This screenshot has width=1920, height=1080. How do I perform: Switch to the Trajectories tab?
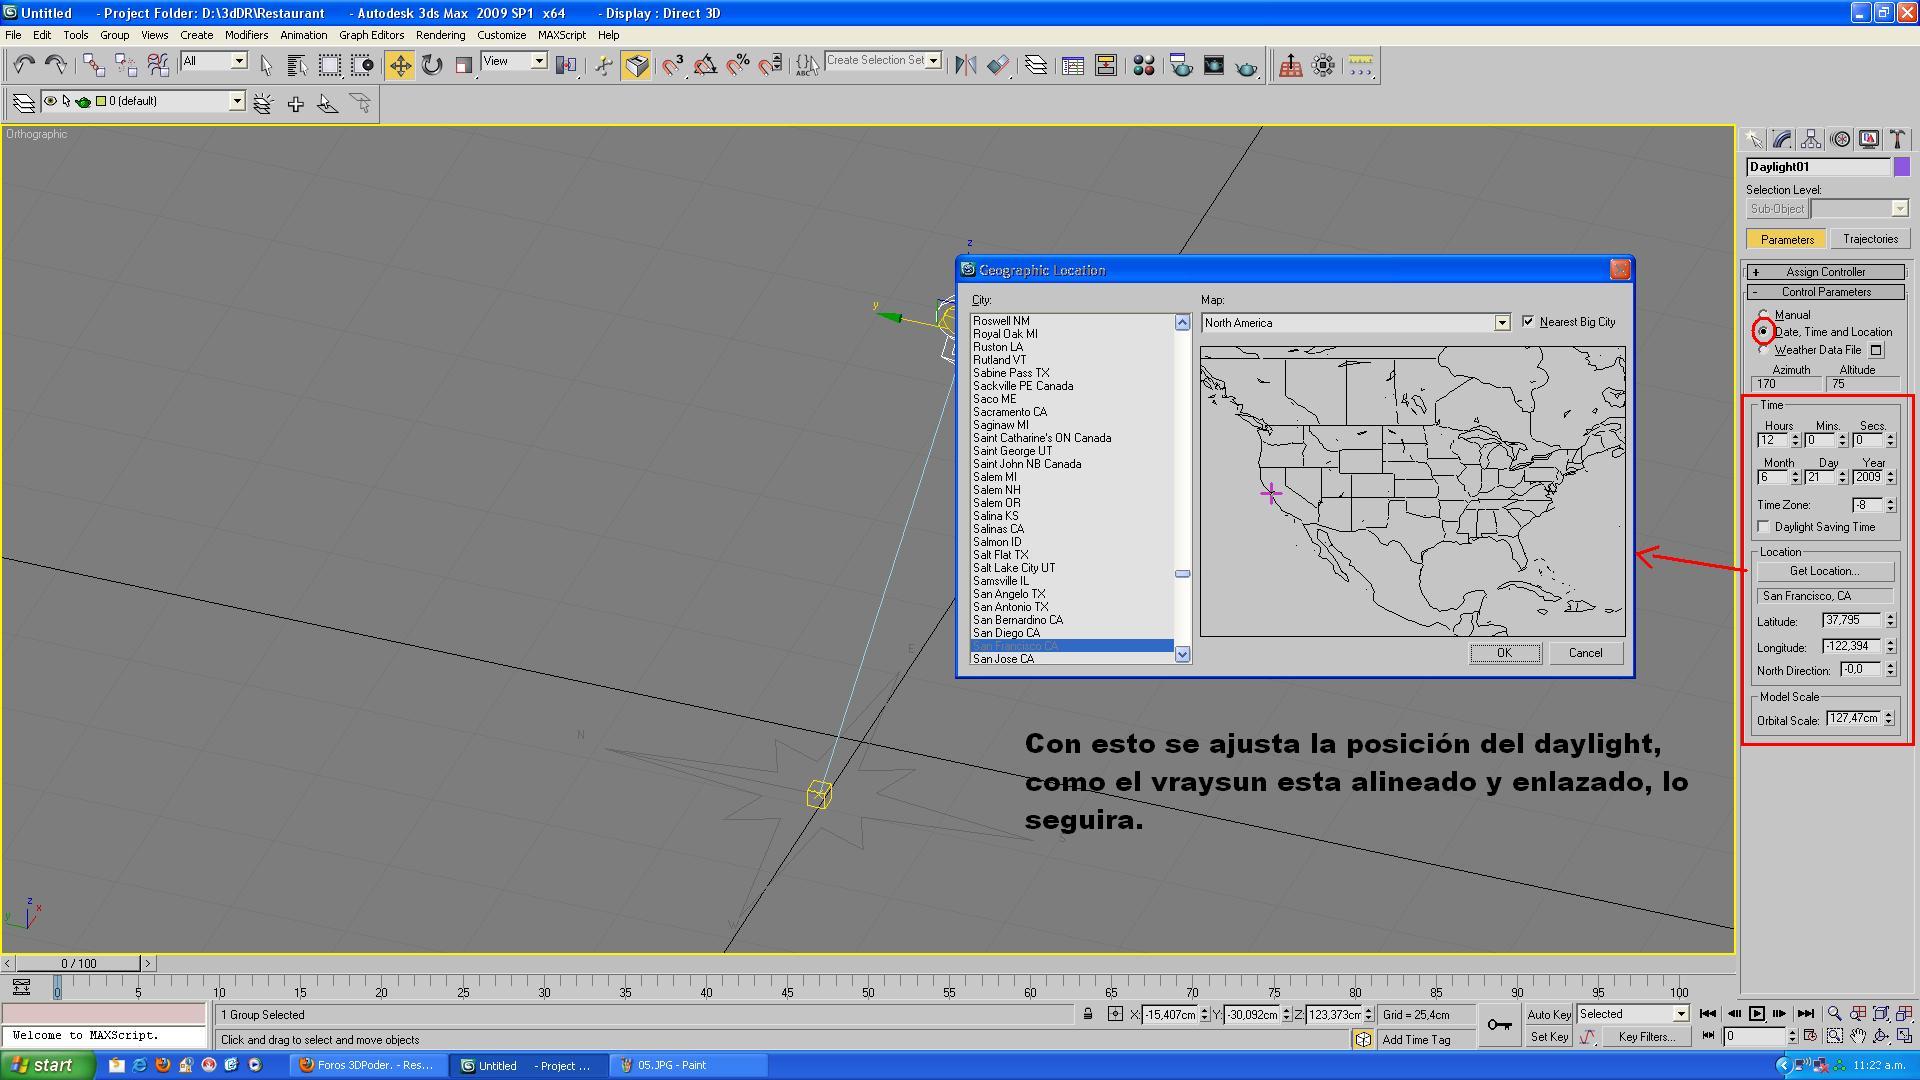1869,239
